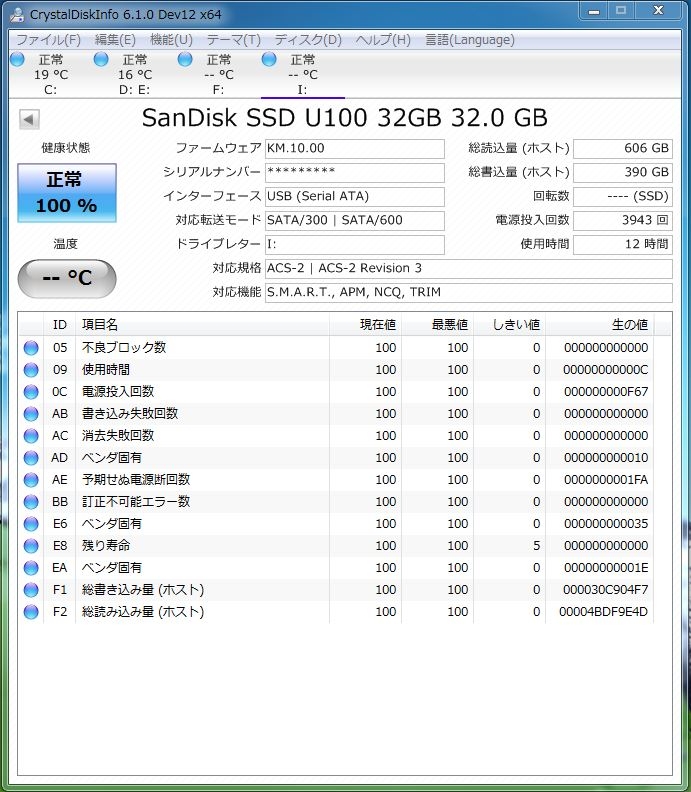Click status icon for 消去失敗回数 row
The image size is (691, 792).
coord(31,436)
